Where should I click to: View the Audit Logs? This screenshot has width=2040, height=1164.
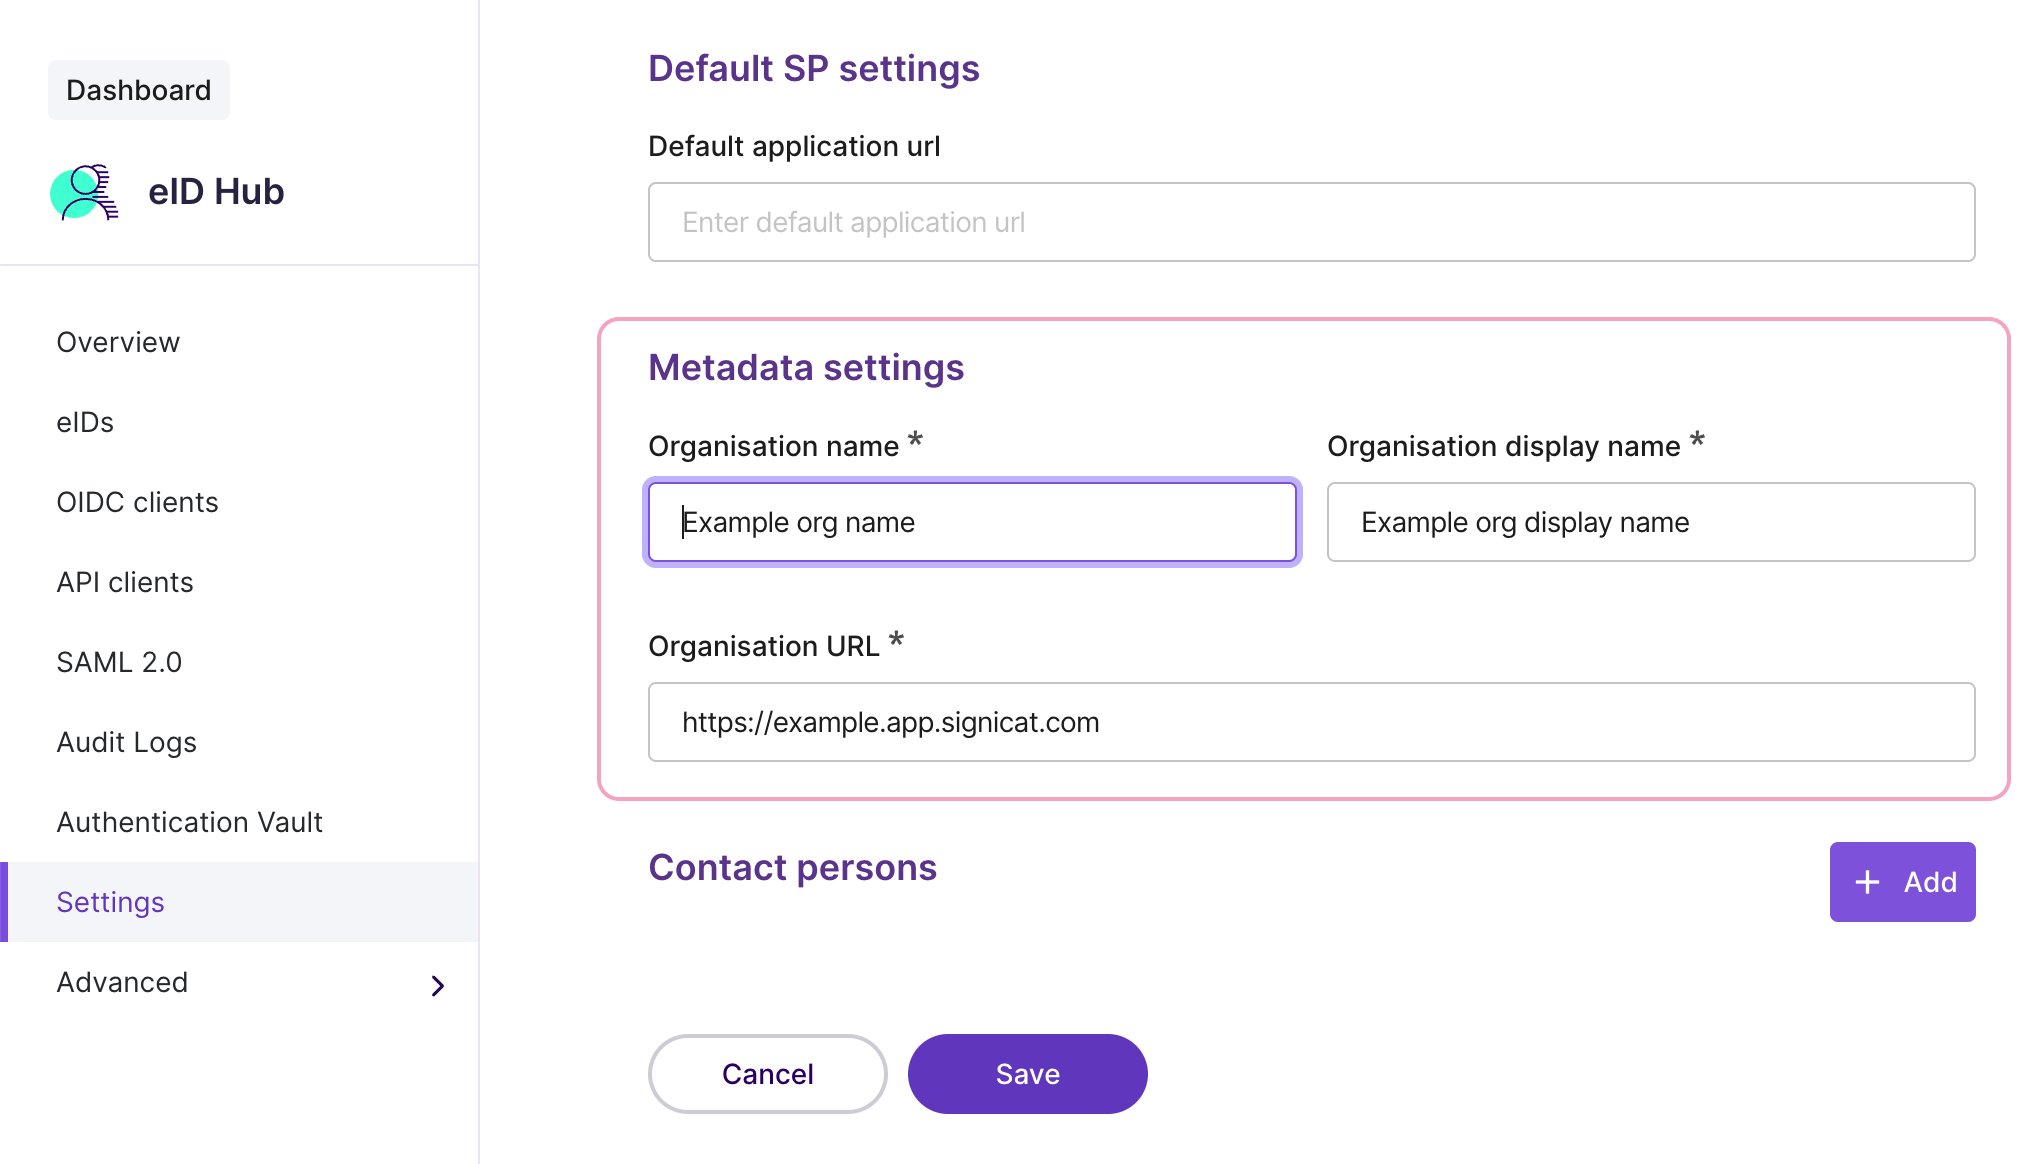[126, 741]
